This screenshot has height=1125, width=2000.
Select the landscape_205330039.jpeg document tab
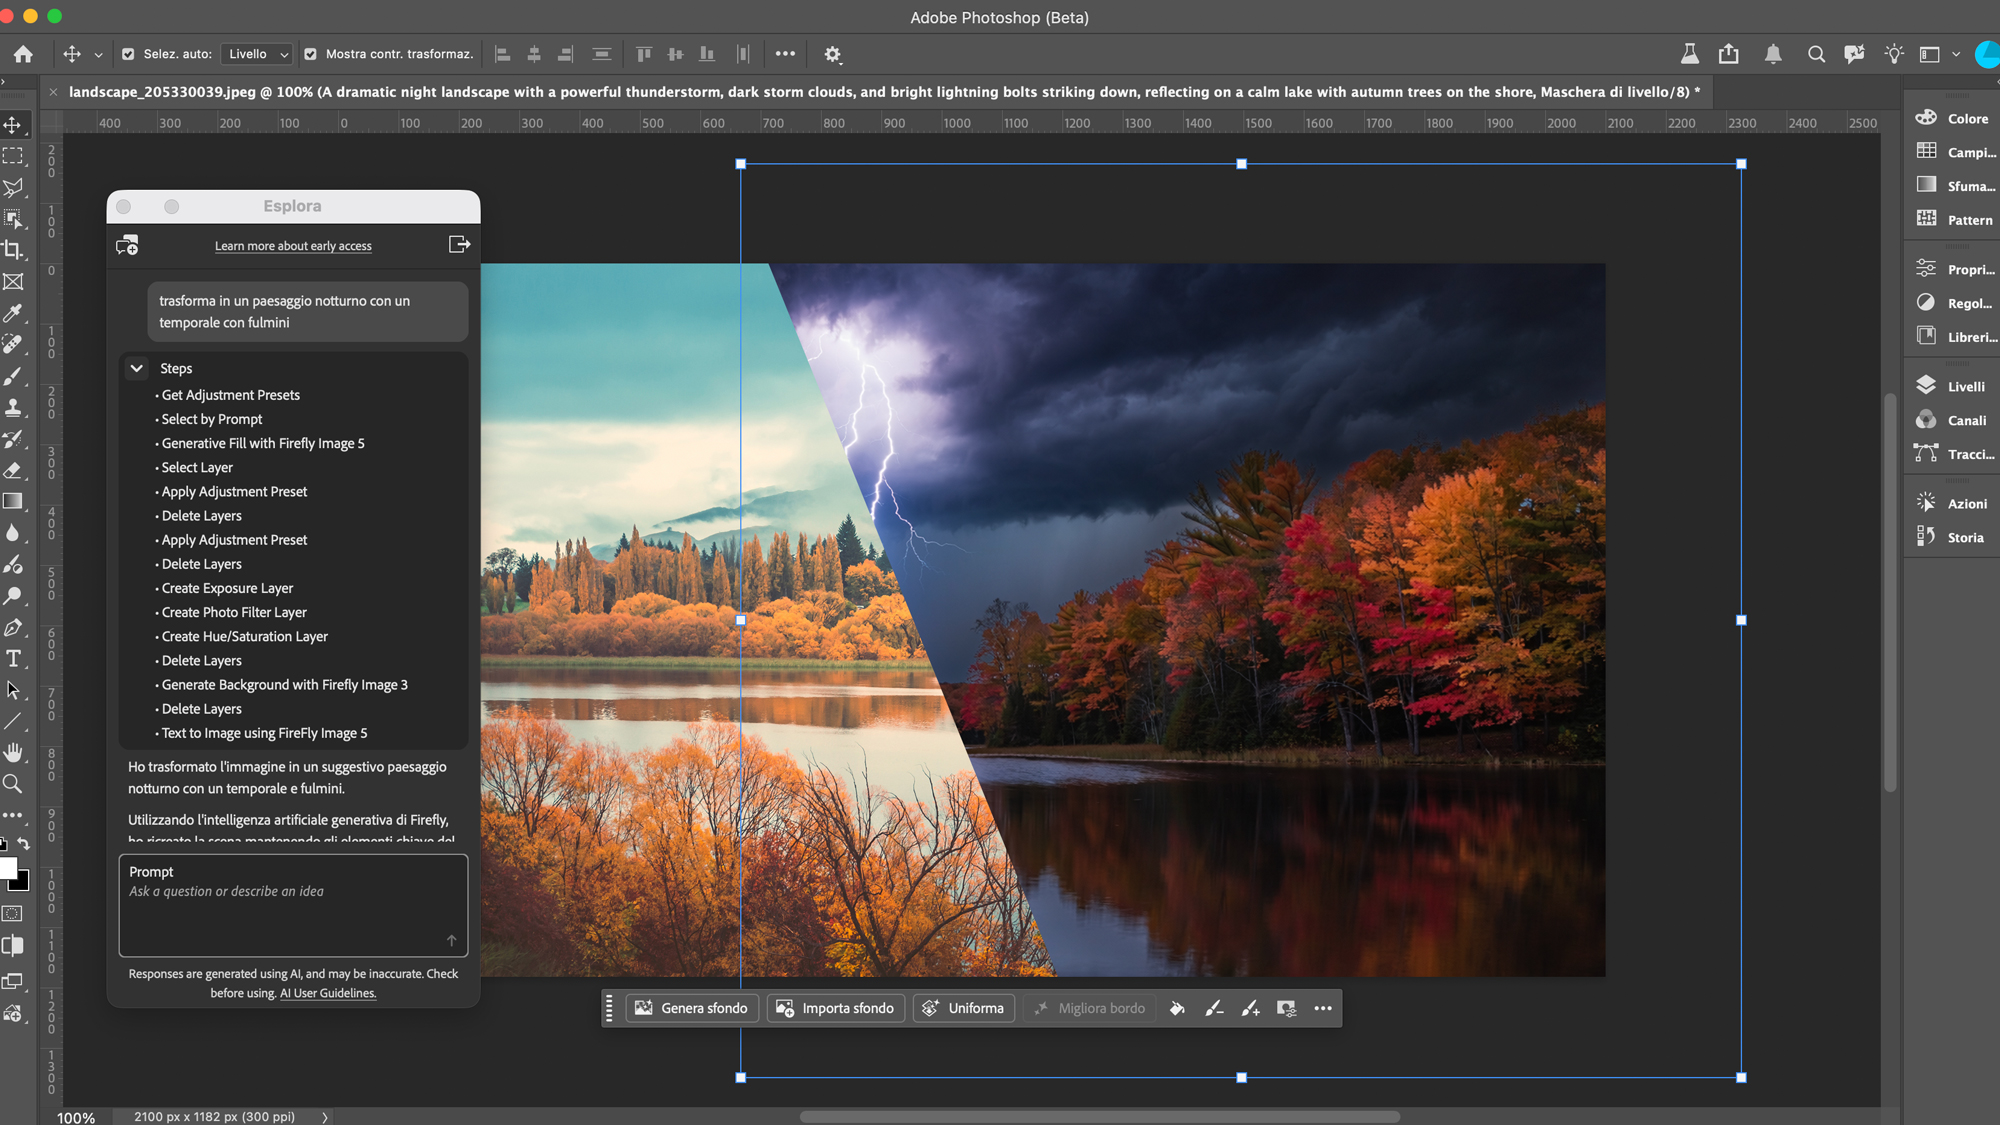[879, 92]
